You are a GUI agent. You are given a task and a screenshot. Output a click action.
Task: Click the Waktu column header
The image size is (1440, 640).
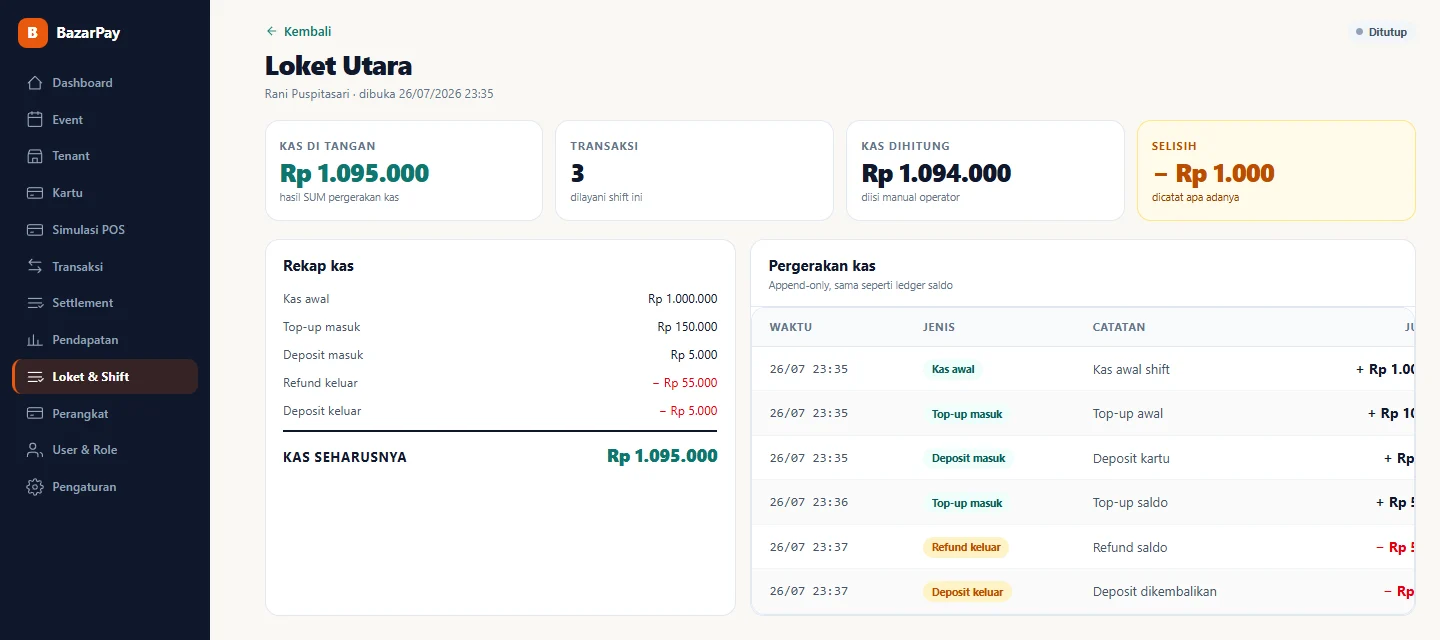pos(790,327)
